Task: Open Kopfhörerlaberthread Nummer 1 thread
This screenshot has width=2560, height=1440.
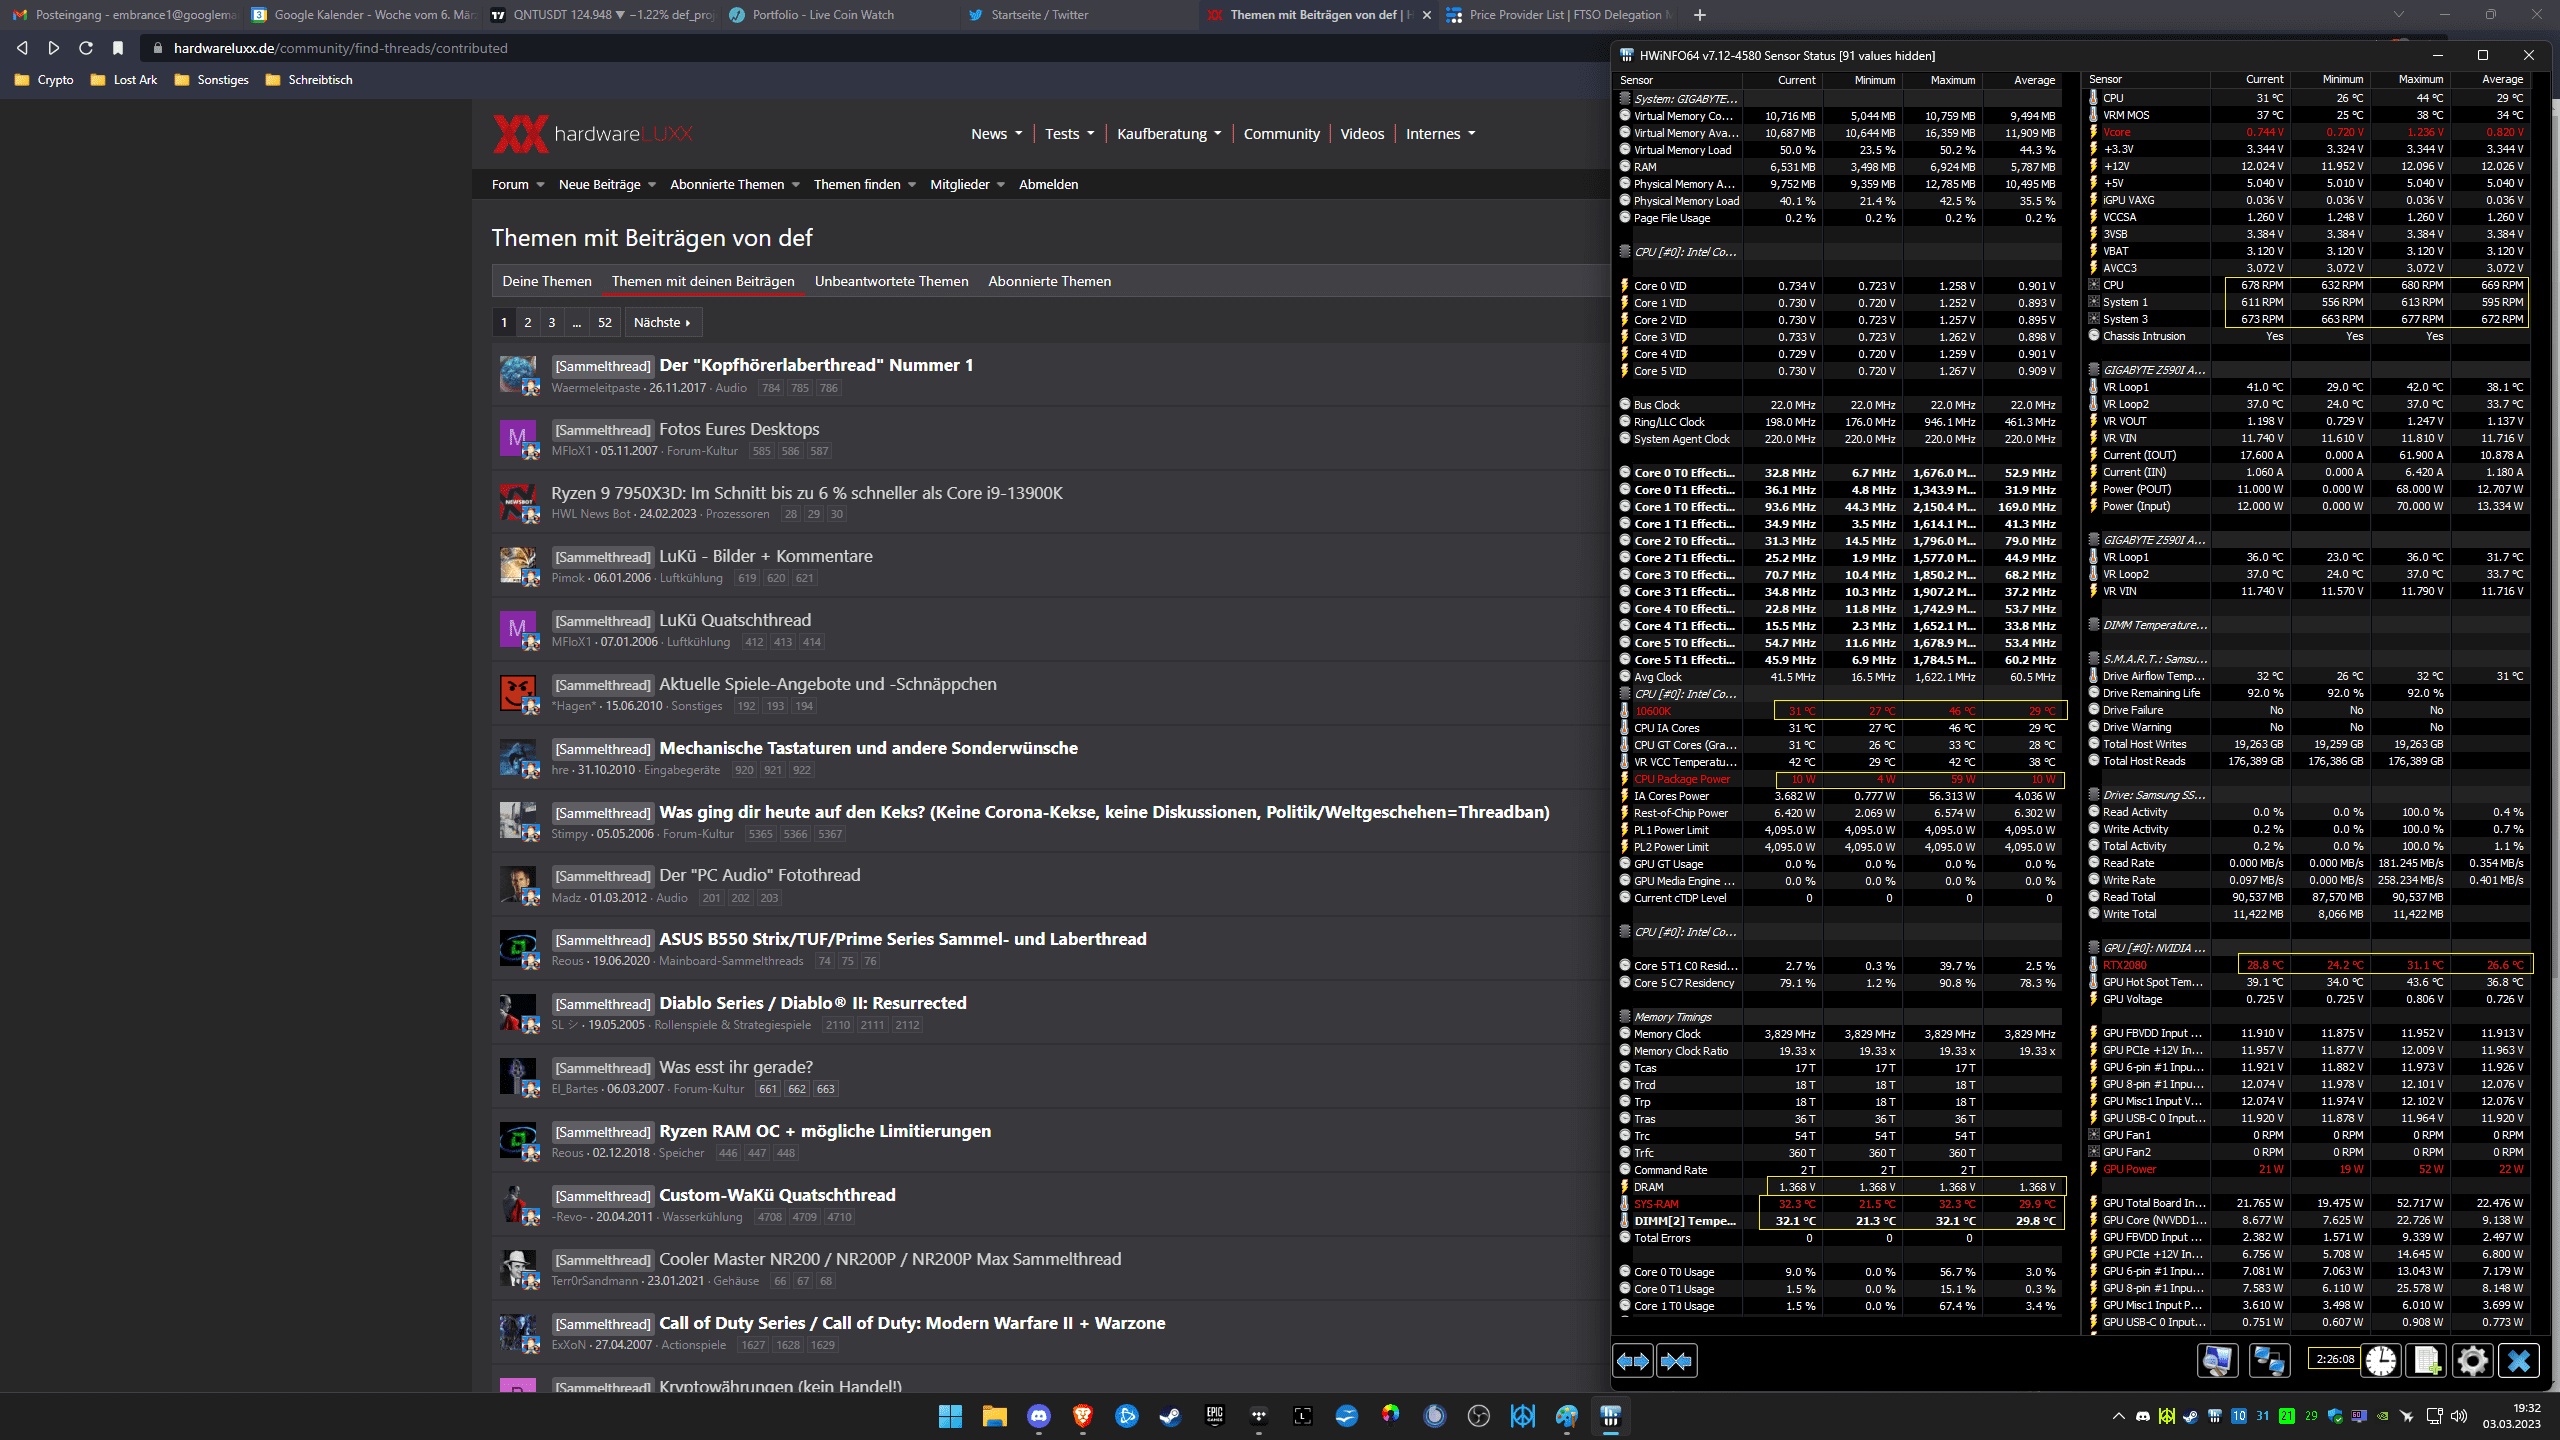Action: click(815, 365)
